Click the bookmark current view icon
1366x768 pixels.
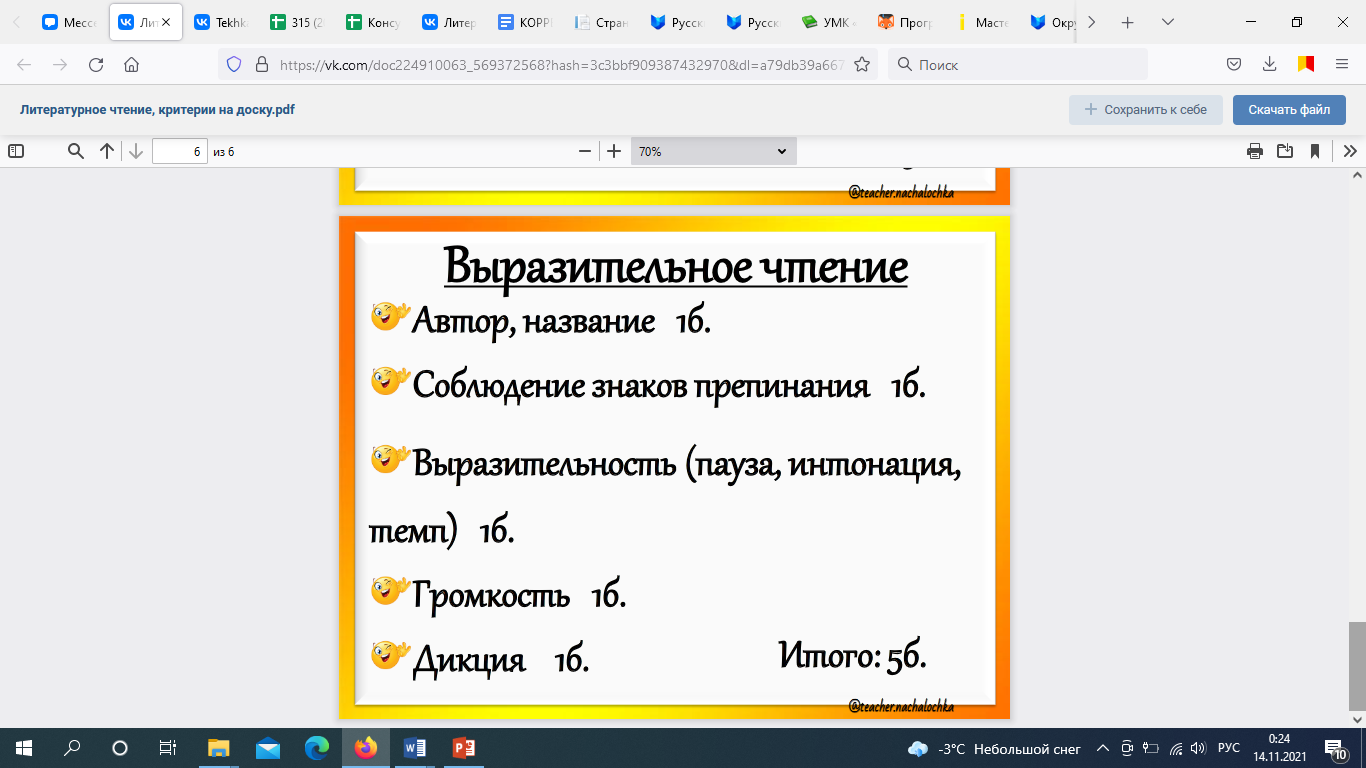pyautogui.click(x=1315, y=151)
